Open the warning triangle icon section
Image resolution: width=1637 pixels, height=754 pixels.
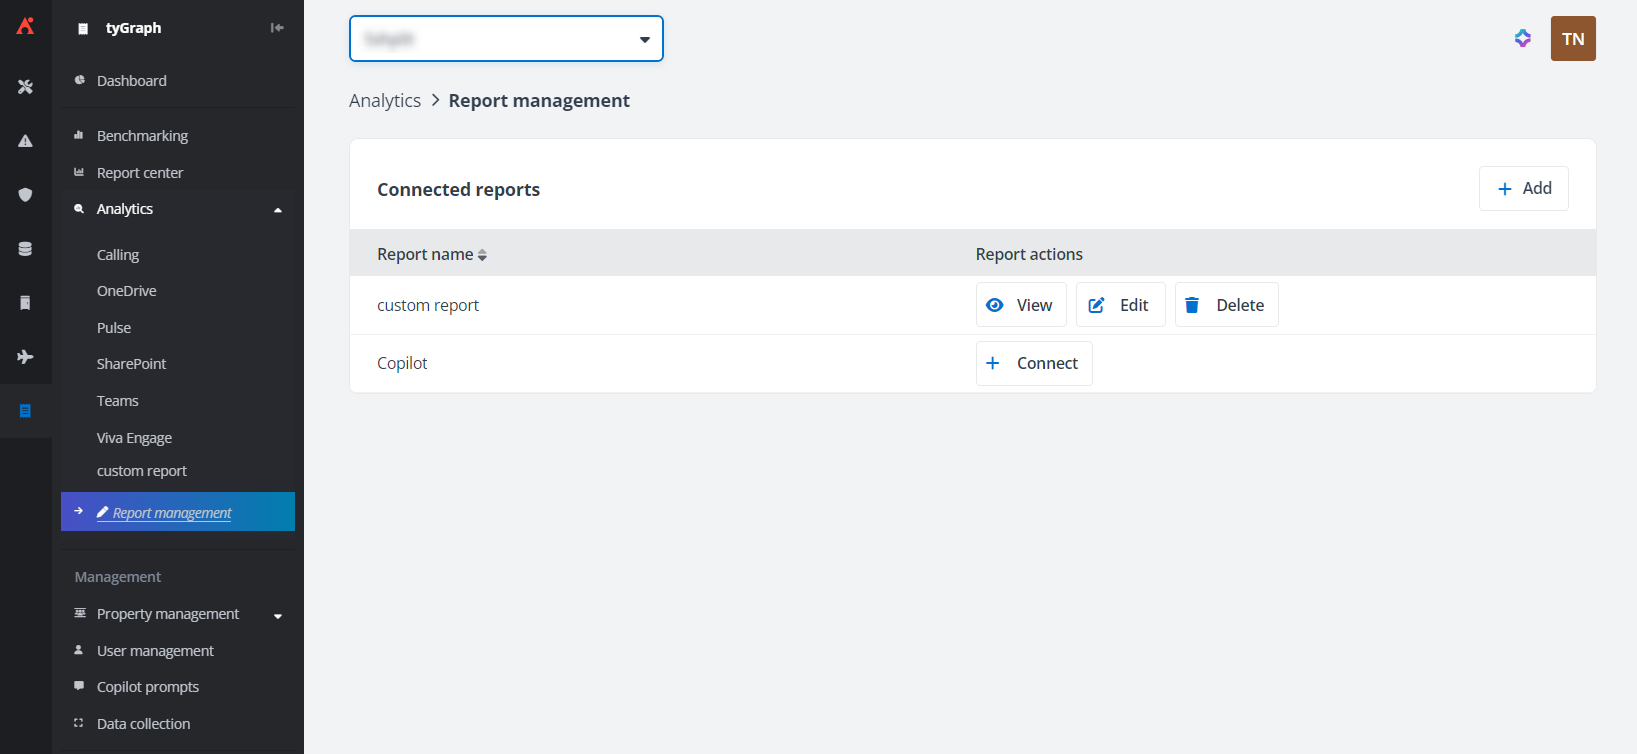point(25,141)
